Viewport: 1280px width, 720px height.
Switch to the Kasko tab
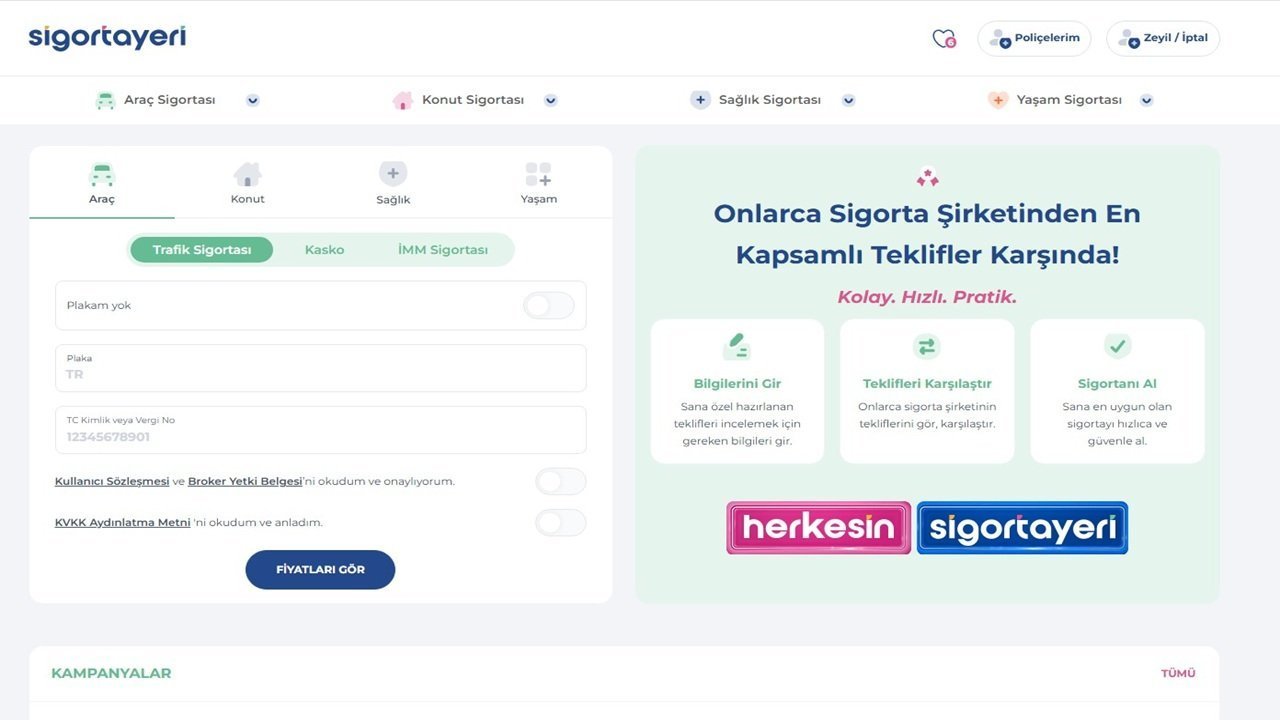click(x=324, y=250)
